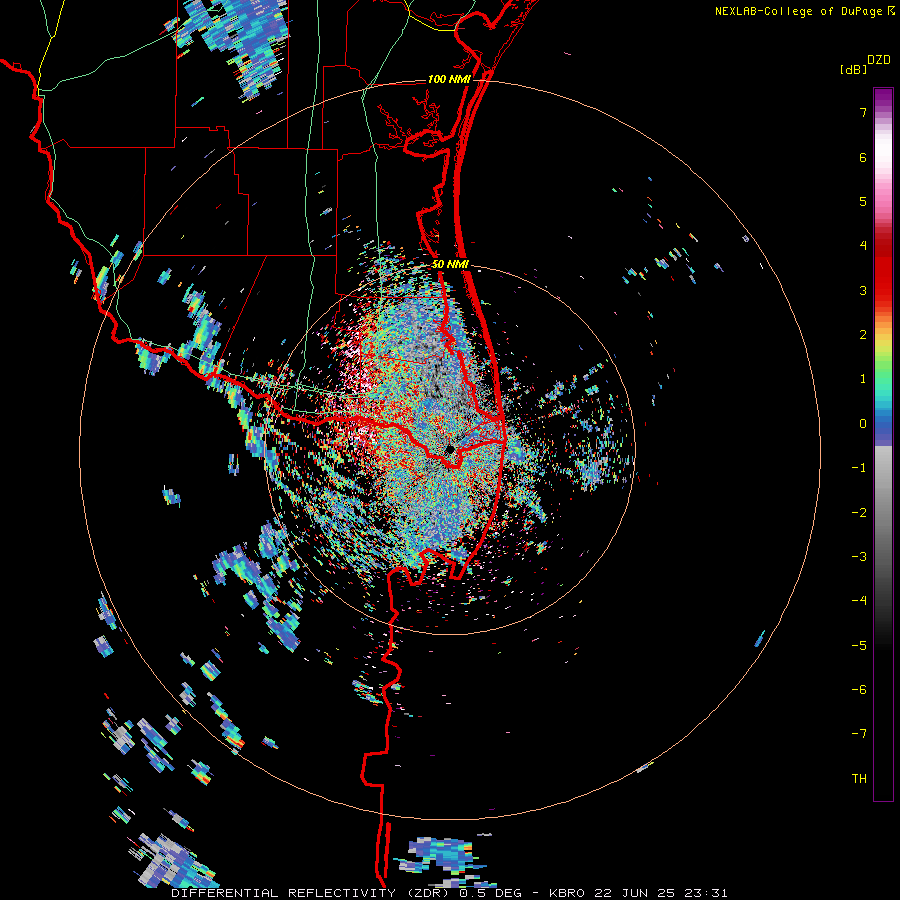Viewport: 900px width, 900px height.
Task: Click the 1 value on the color scale
Action: 863,379
